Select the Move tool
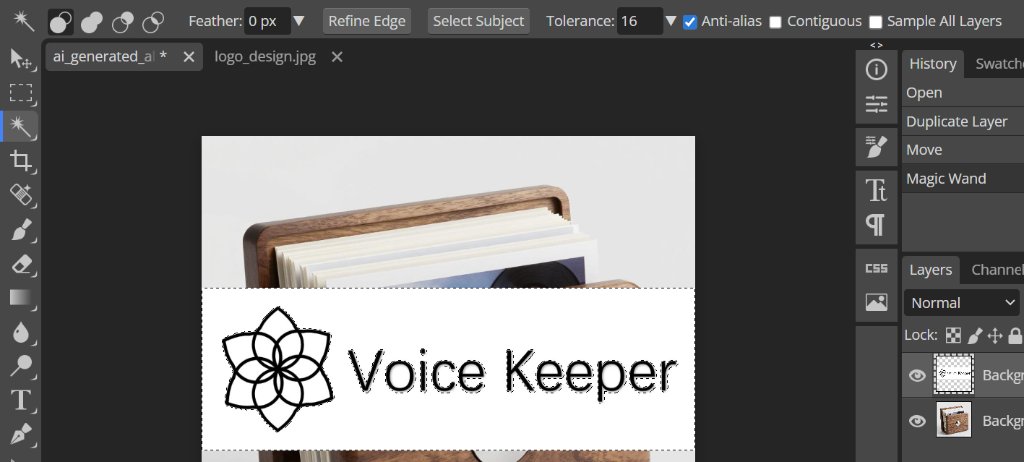The height and width of the screenshot is (462, 1024). tap(21, 58)
